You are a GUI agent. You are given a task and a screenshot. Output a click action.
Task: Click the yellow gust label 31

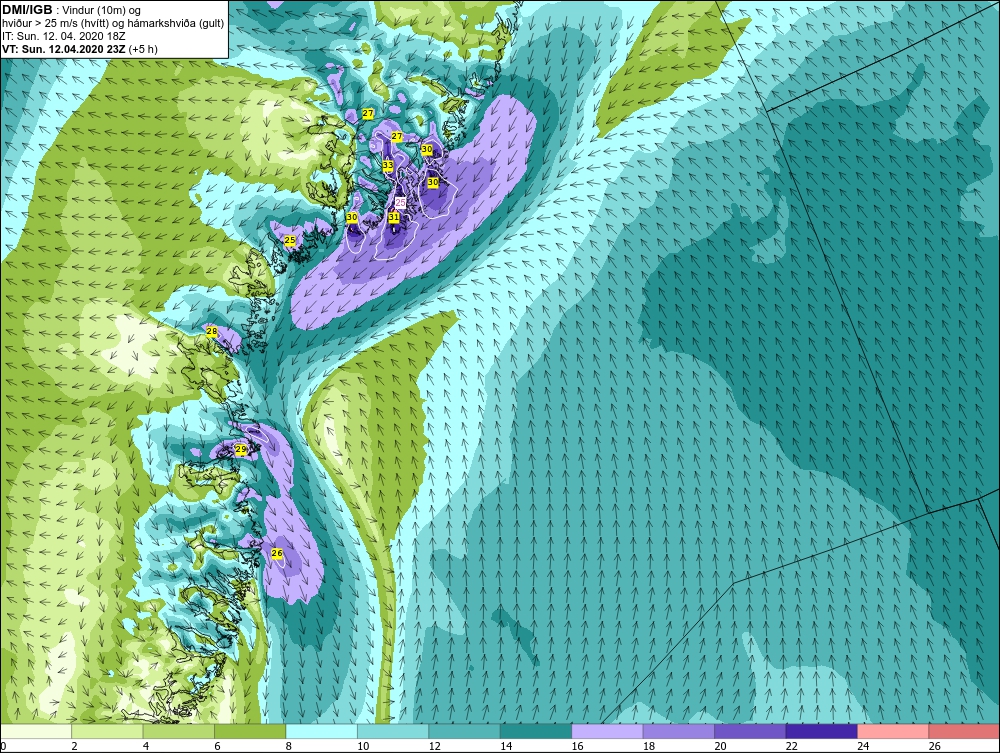[394, 217]
